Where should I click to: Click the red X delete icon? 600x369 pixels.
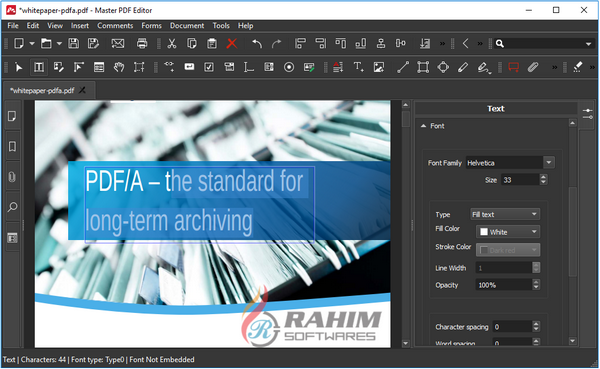(x=232, y=43)
